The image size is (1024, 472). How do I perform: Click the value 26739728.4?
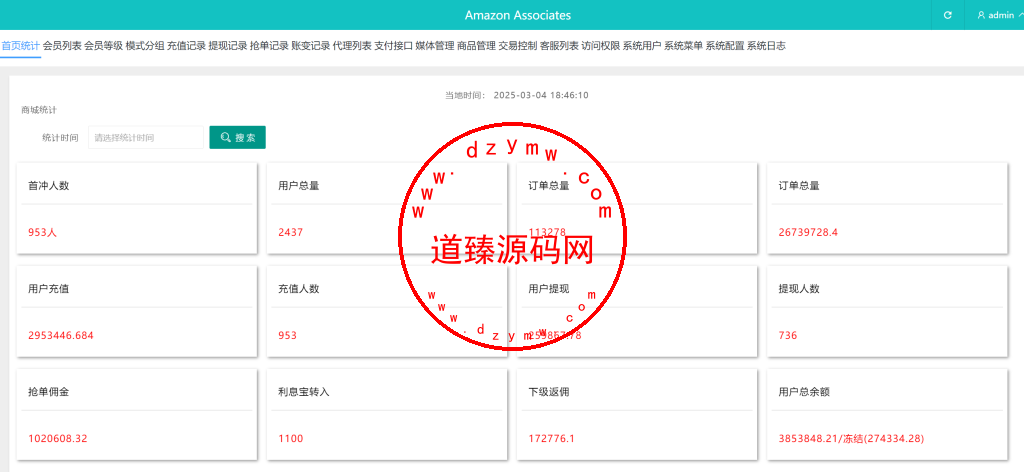(808, 232)
